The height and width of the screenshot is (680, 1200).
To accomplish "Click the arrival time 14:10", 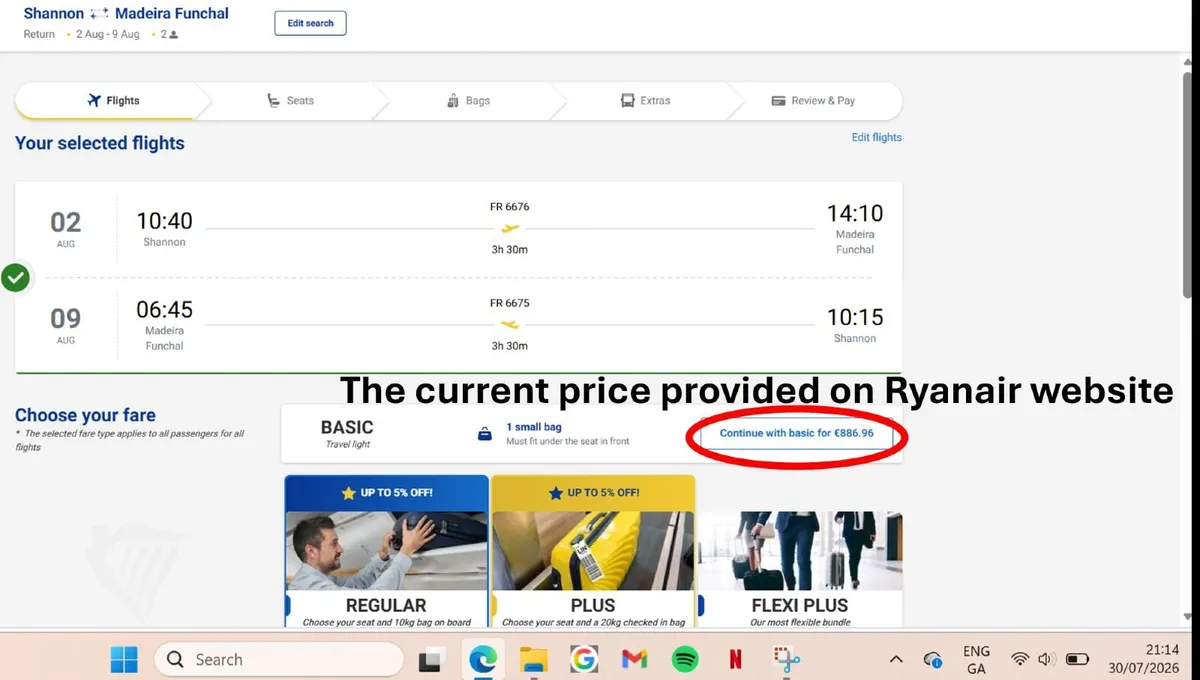I will coord(855,213).
